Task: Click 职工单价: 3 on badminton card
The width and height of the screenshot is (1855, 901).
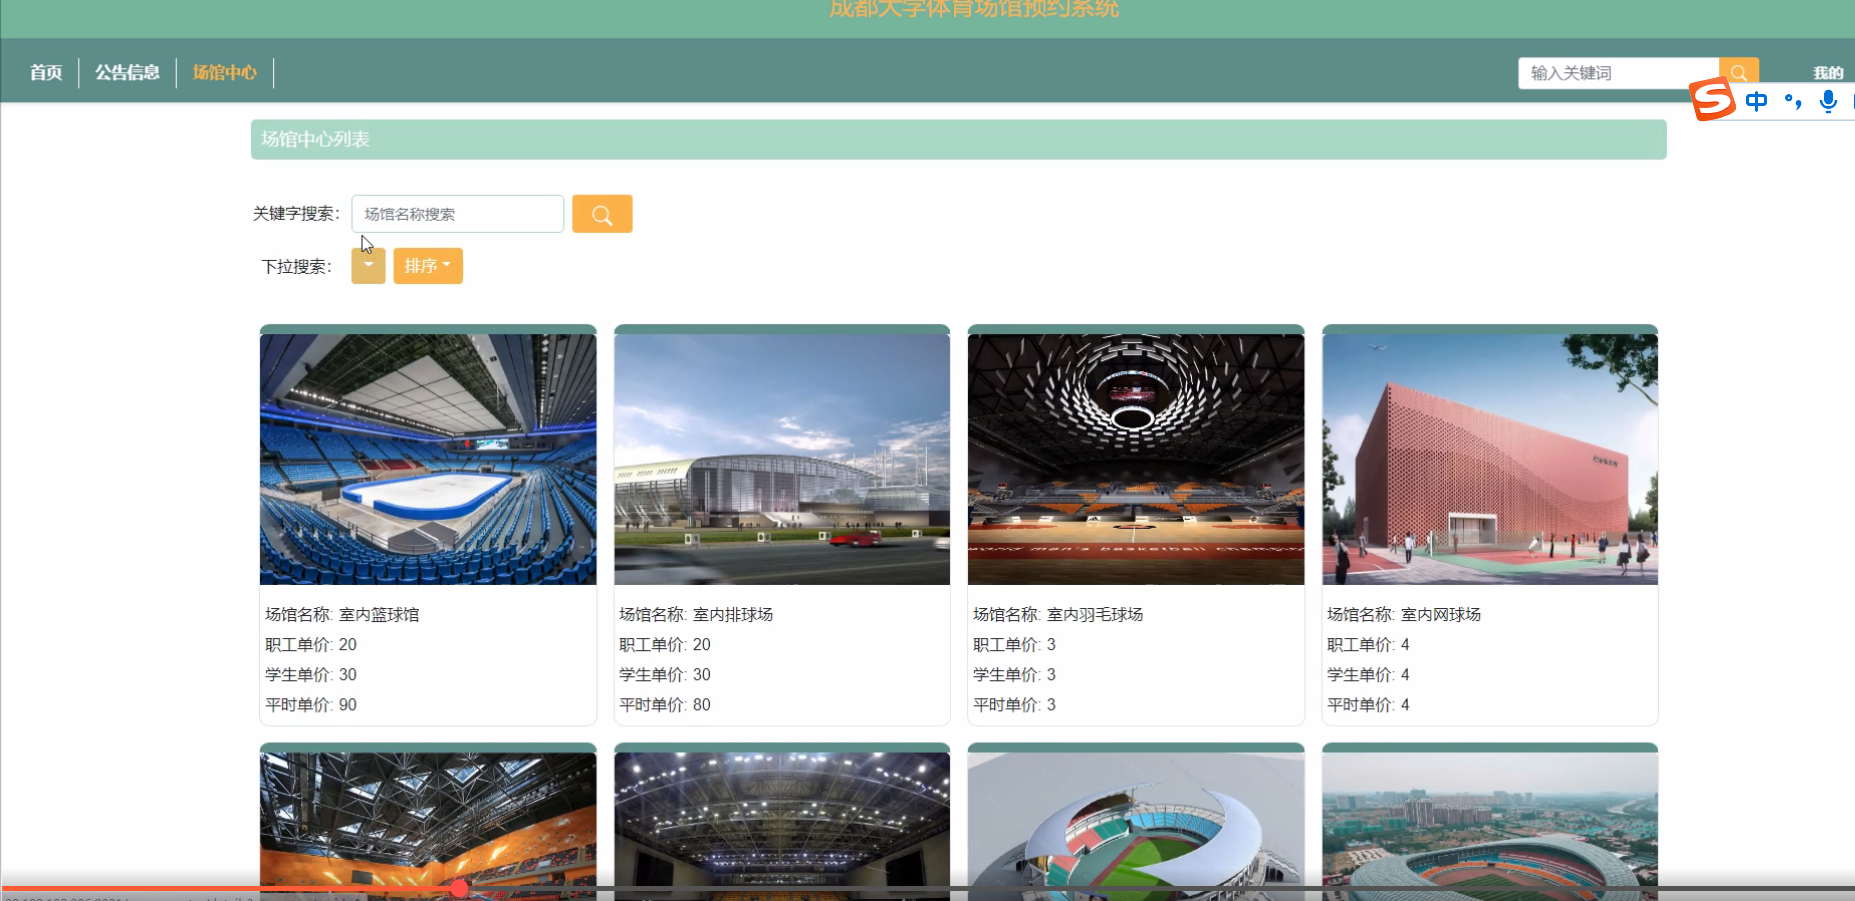Action: click(x=1015, y=645)
